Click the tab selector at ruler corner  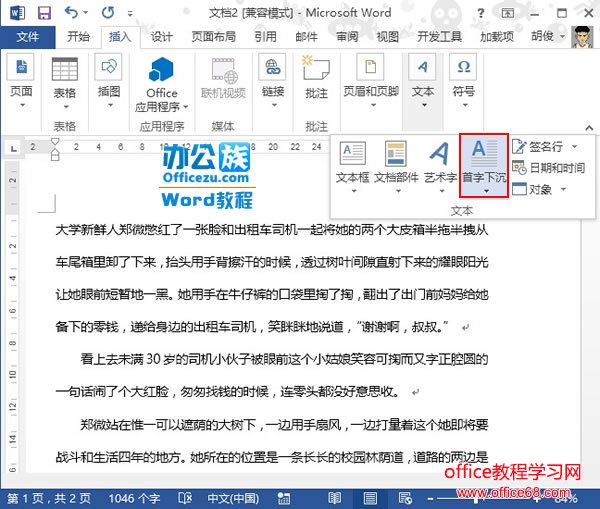pos(13,149)
